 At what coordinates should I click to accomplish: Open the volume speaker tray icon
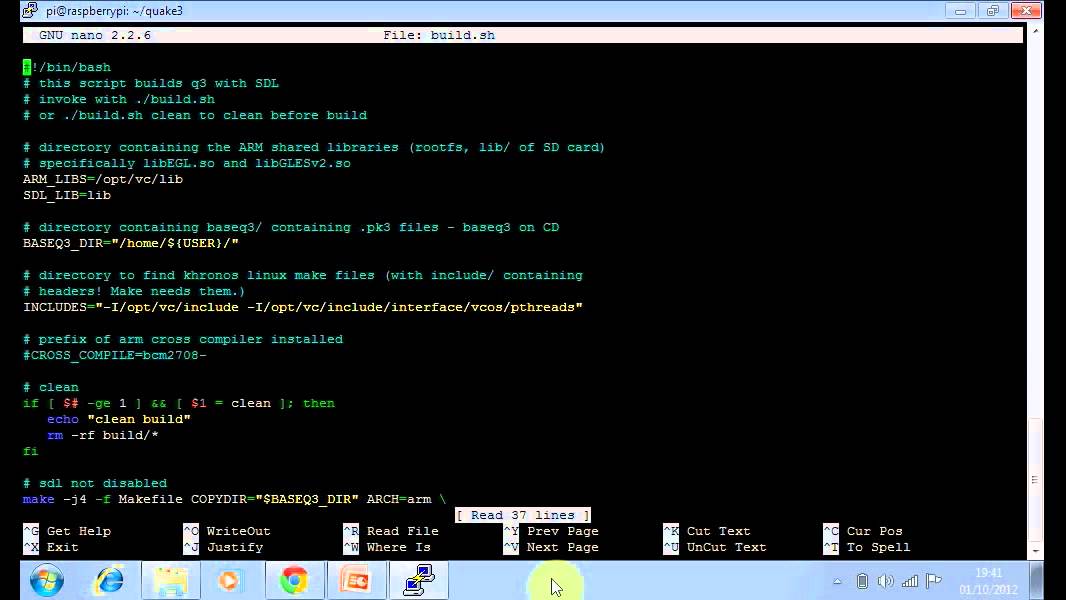885,581
